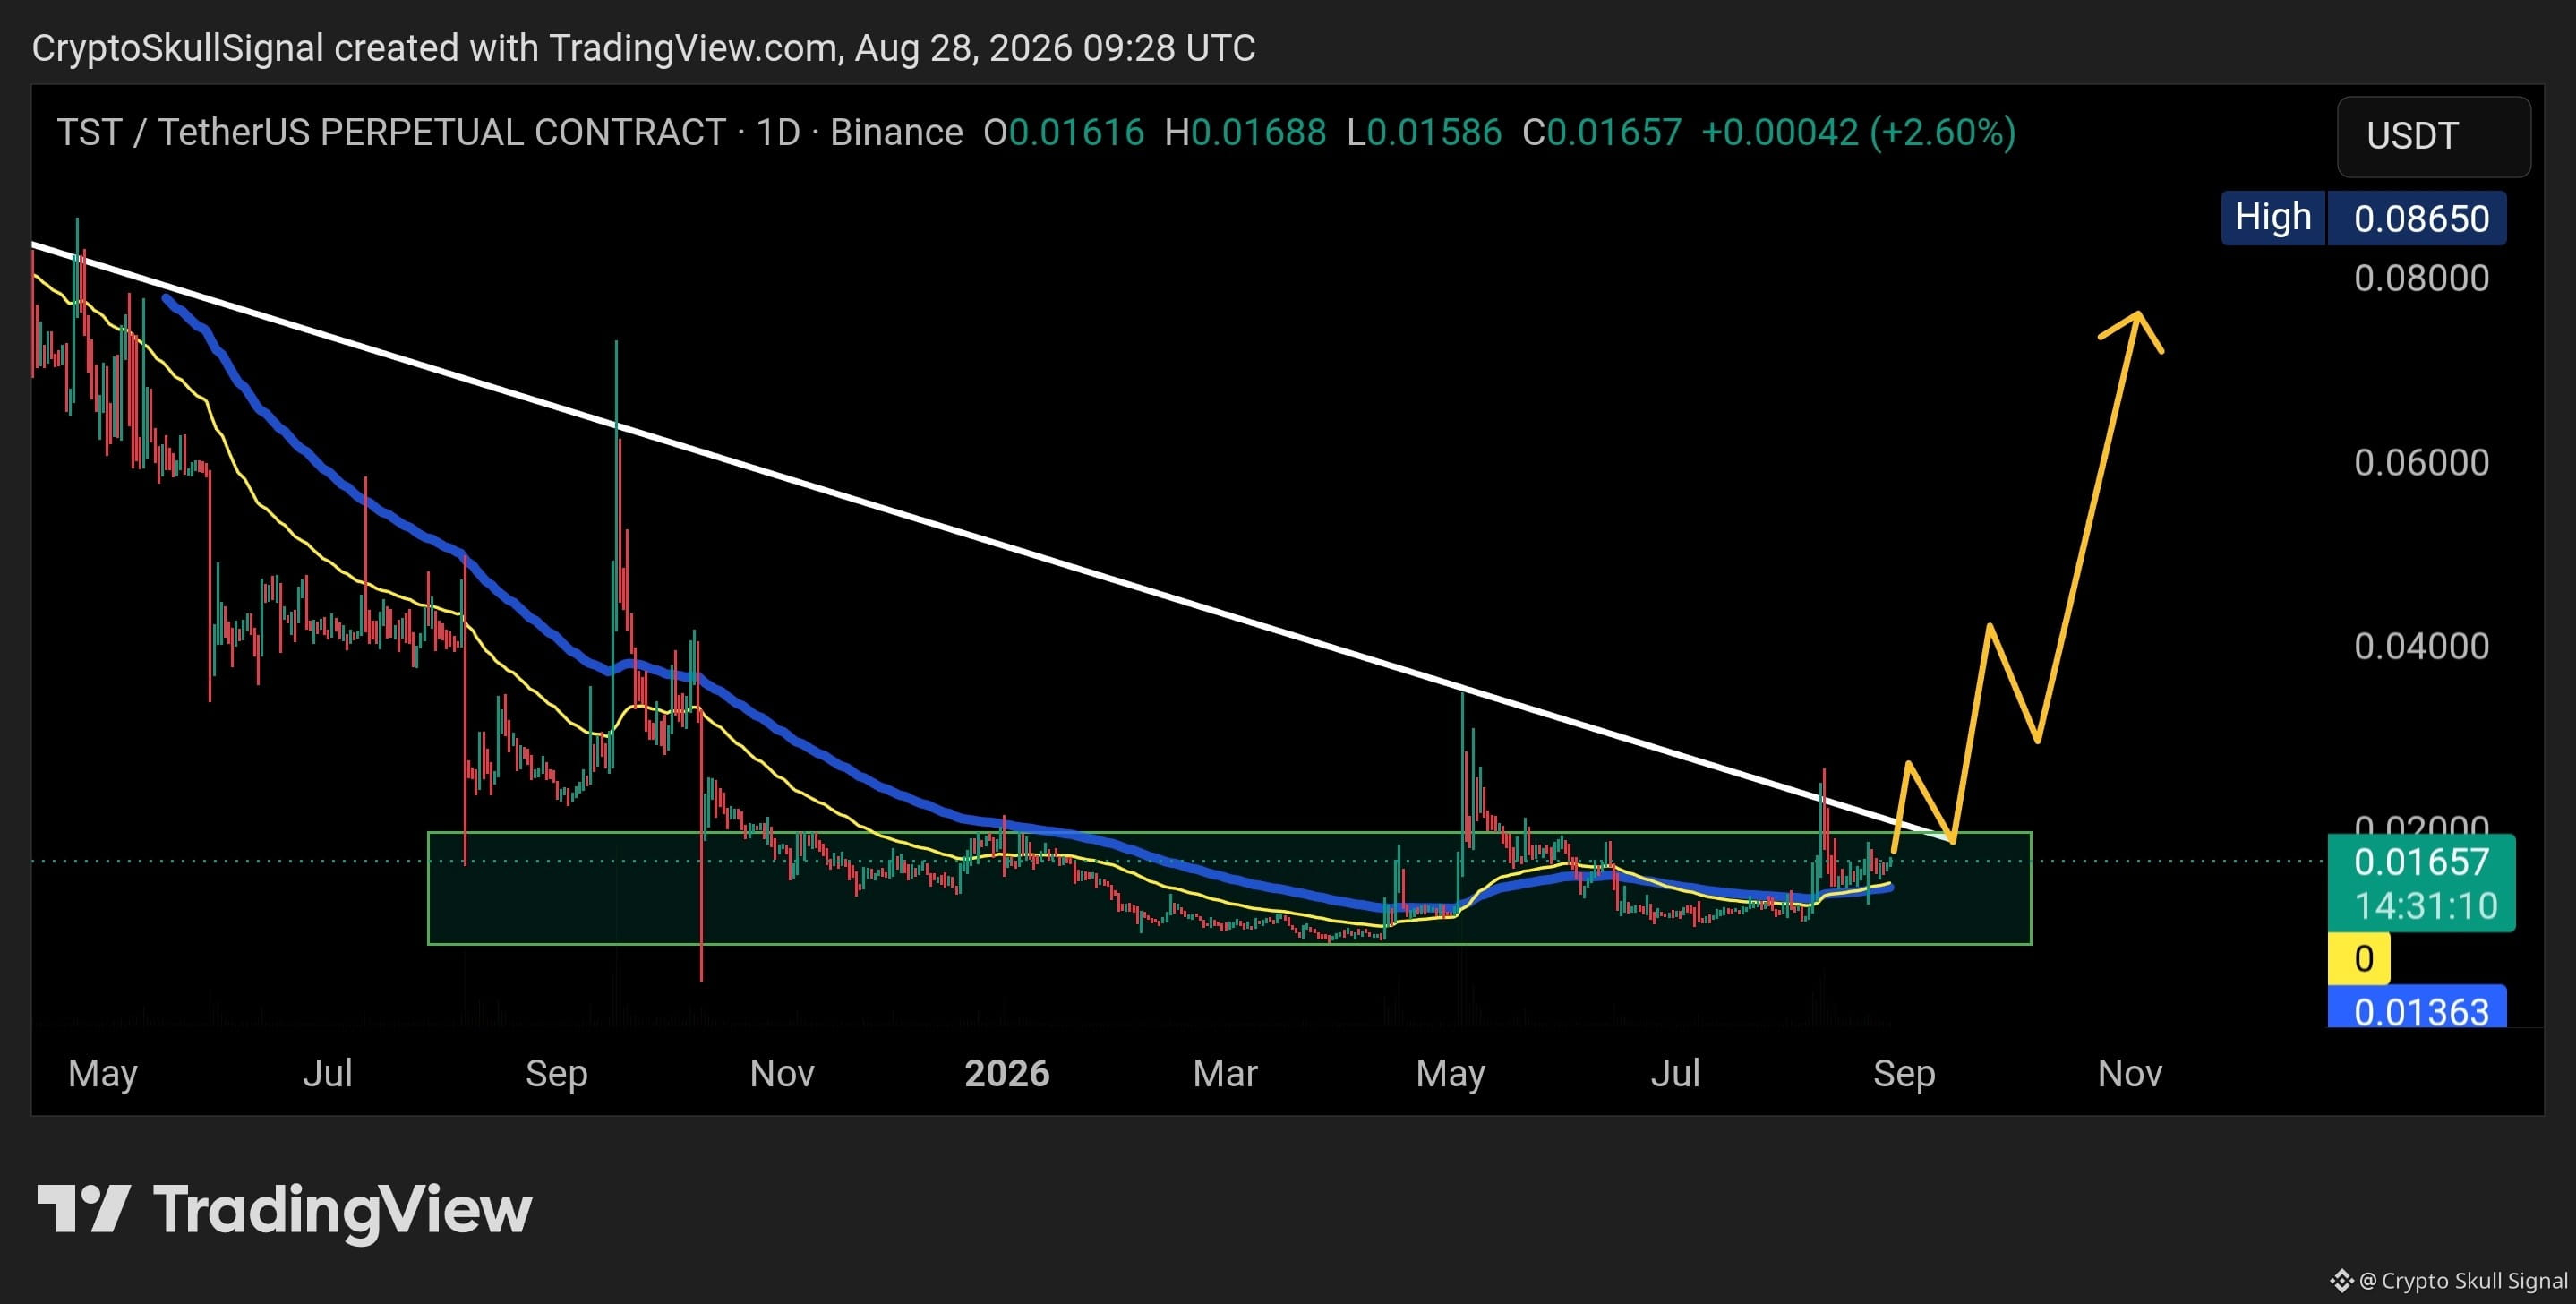Click the Aug 28, 2026 09:28 UTC timestamp
The height and width of the screenshot is (1304, 2576).
(x=1055, y=48)
